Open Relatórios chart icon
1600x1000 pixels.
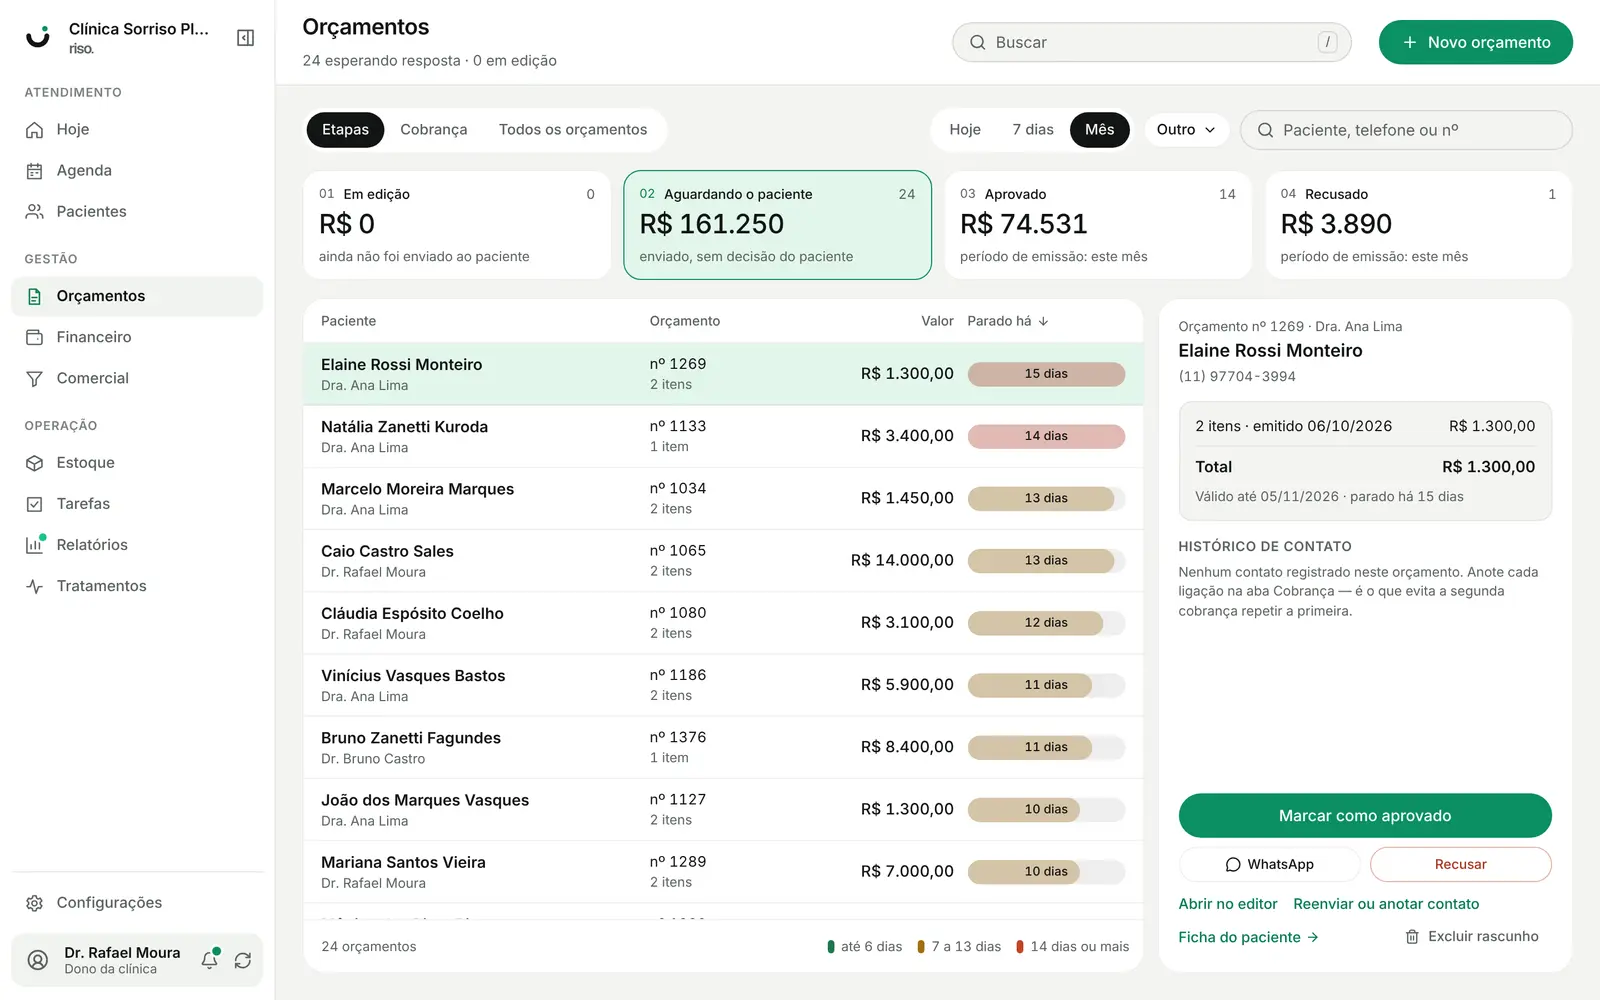(x=35, y=545)
